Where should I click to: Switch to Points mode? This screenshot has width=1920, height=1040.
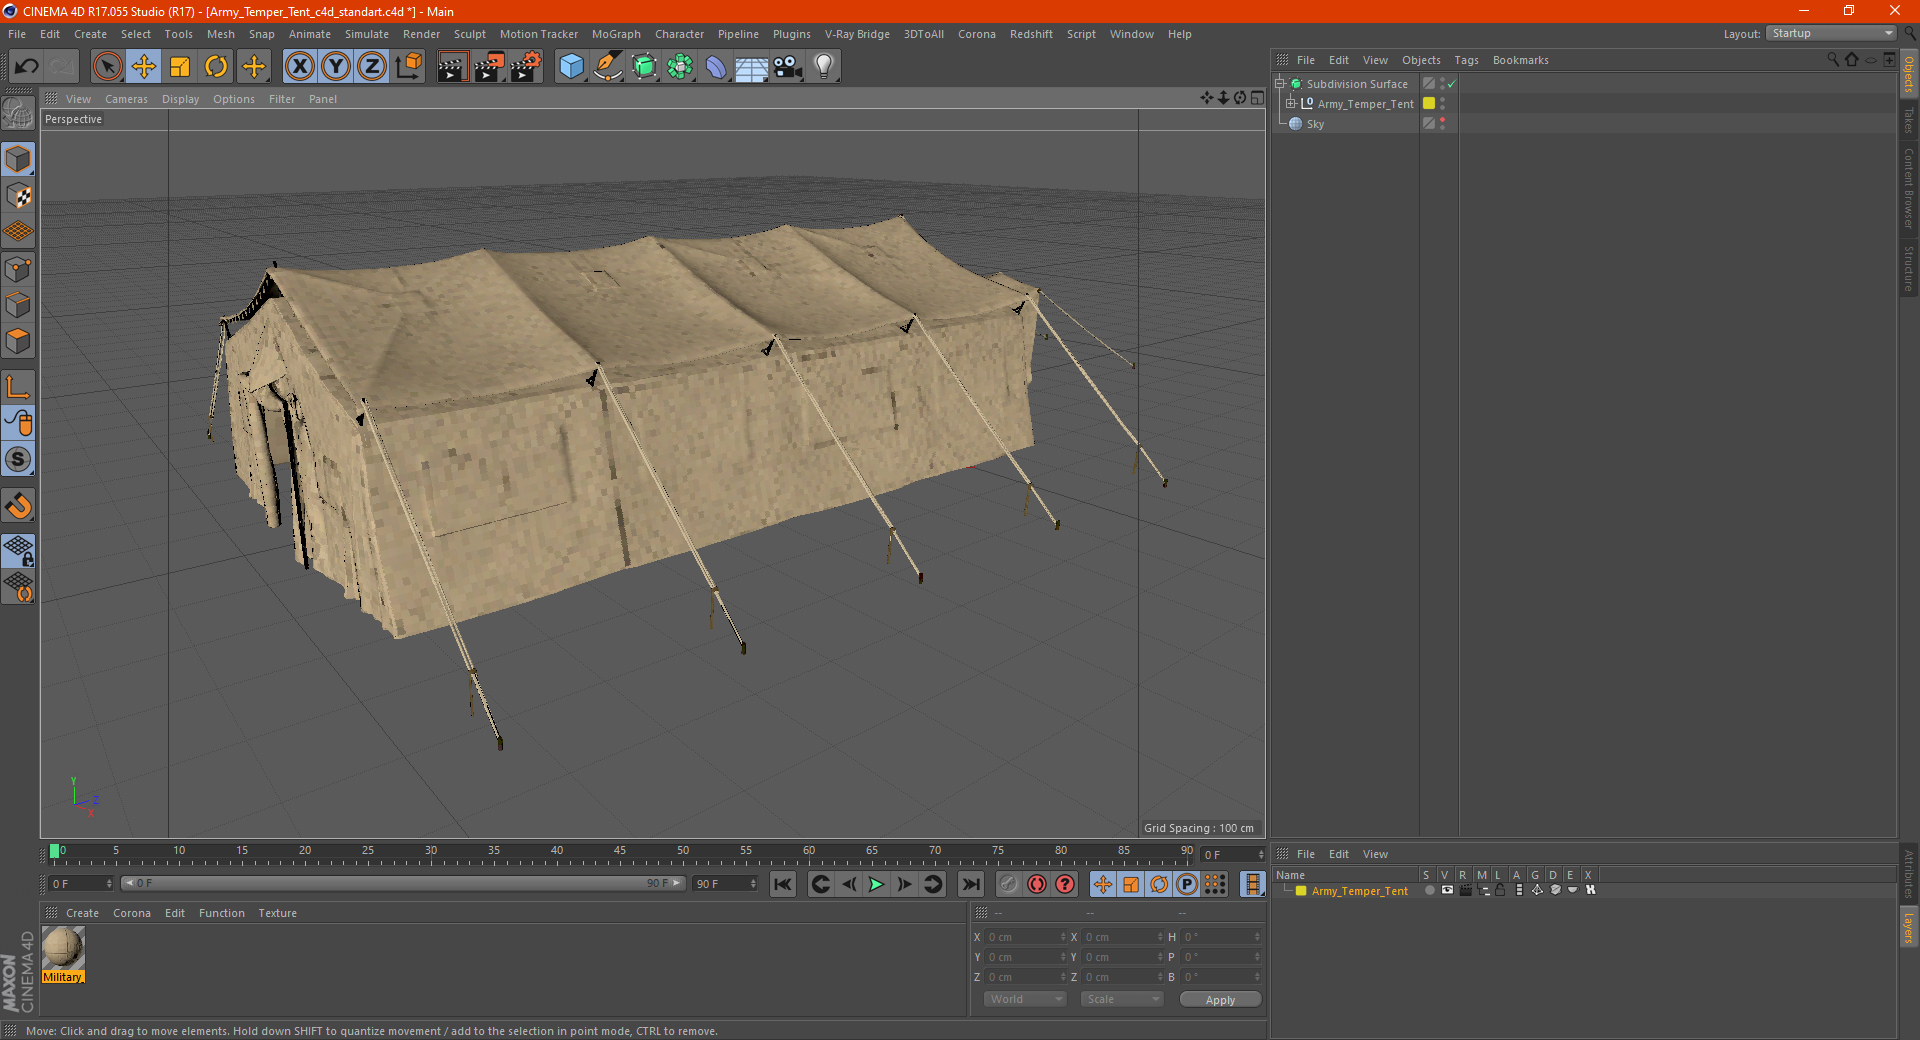tap(18, 269)
